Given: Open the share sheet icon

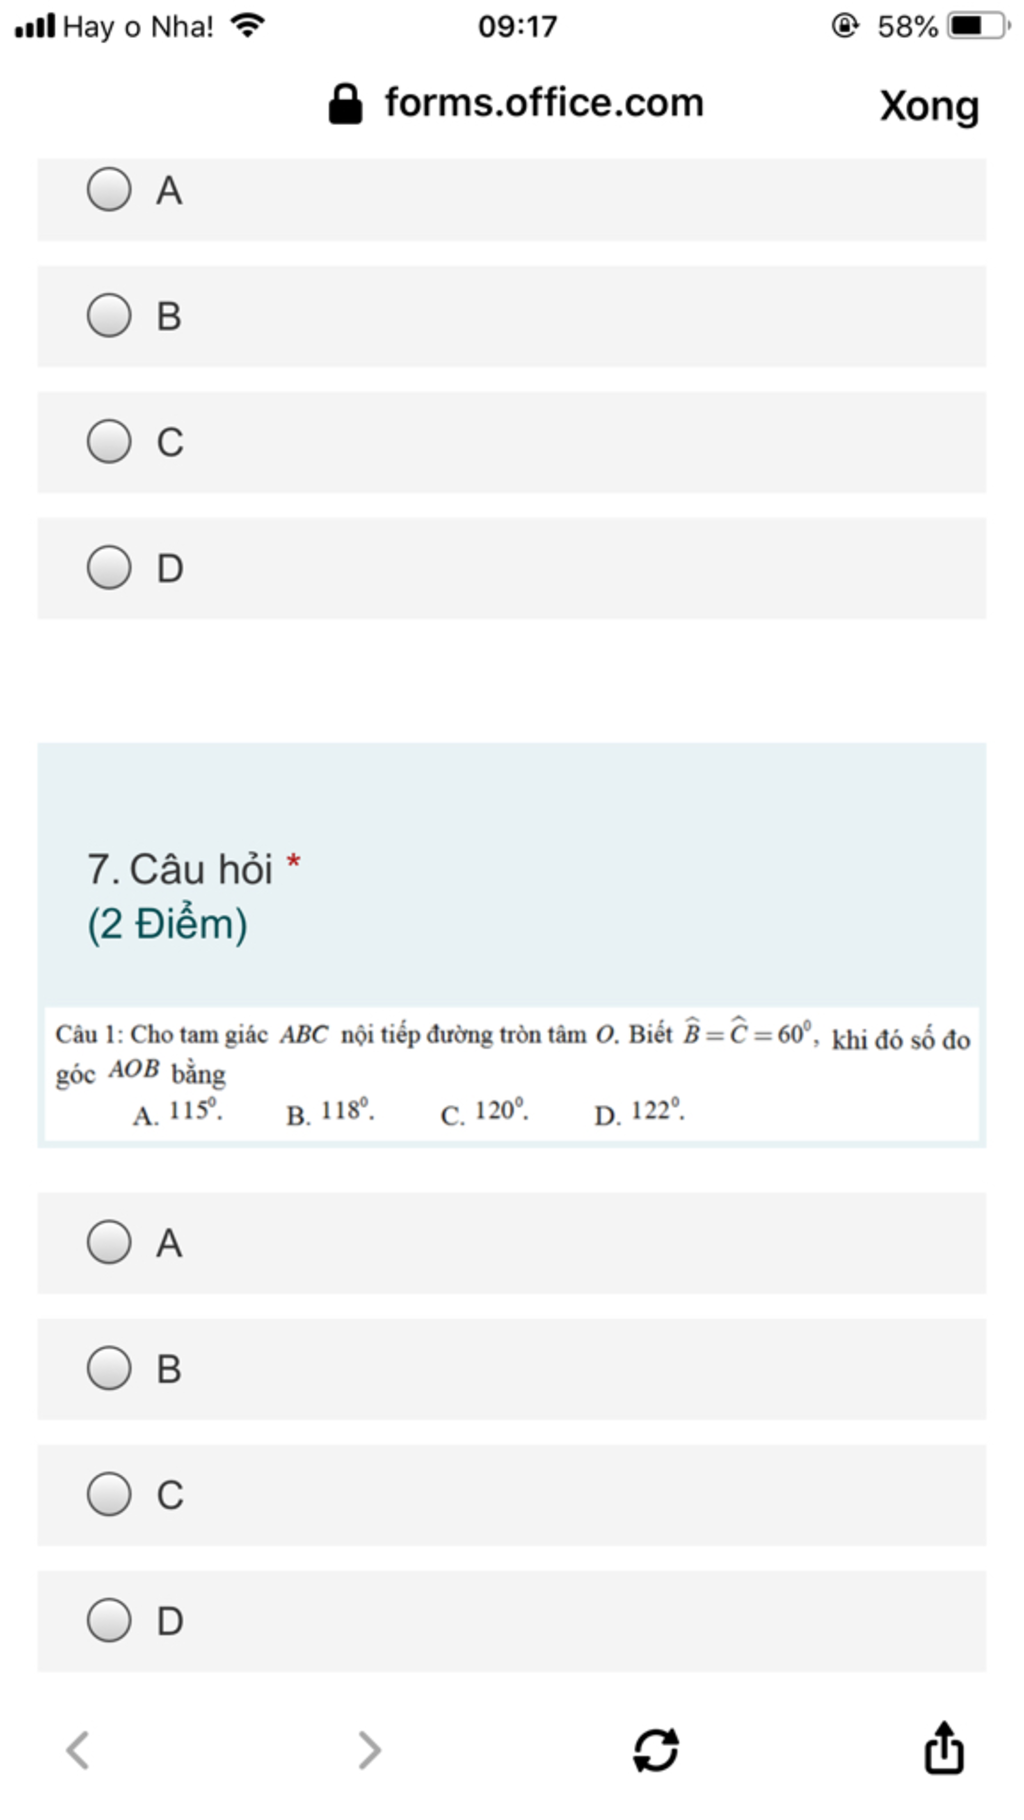Looking at the screenshot, I should pyautogui.click(x=943, y=1746).
